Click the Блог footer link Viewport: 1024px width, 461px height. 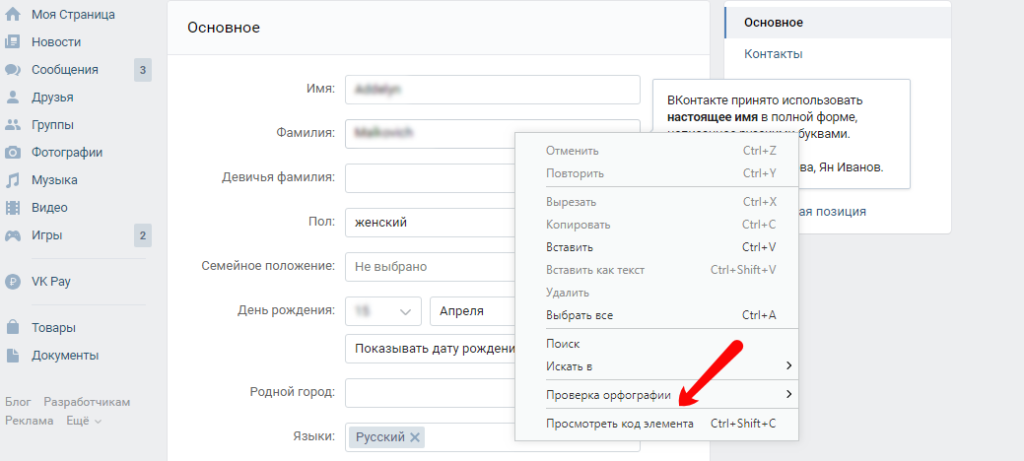coord(18,402)
